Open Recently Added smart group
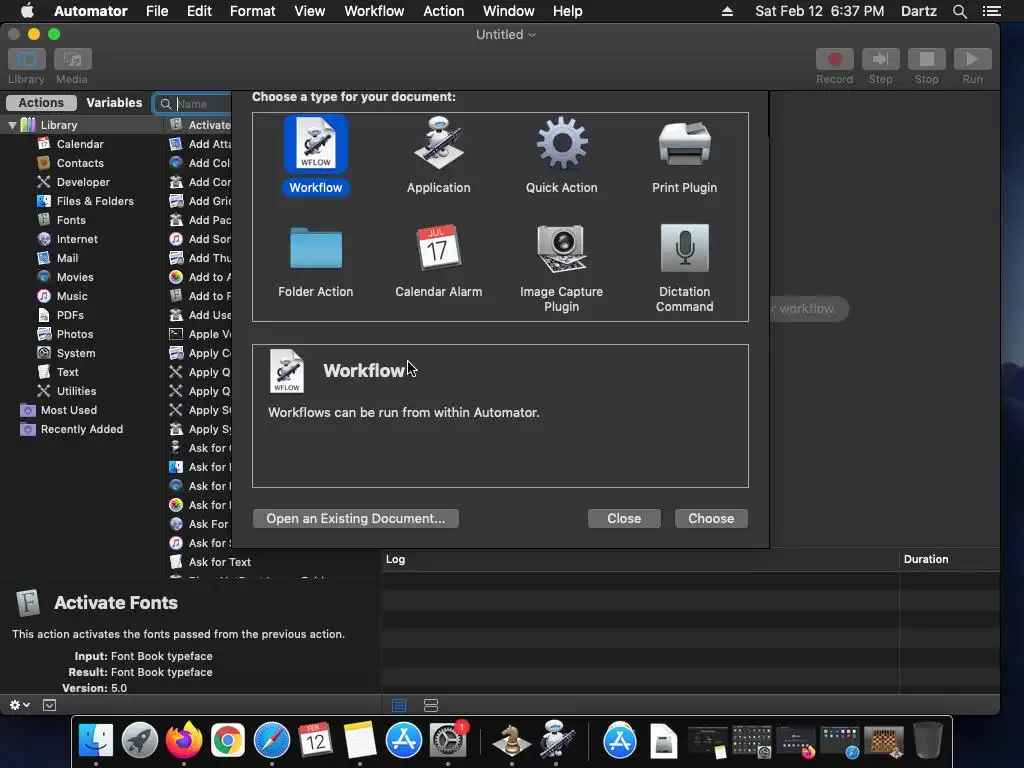 pyautogui.click(x=82, y=428)
